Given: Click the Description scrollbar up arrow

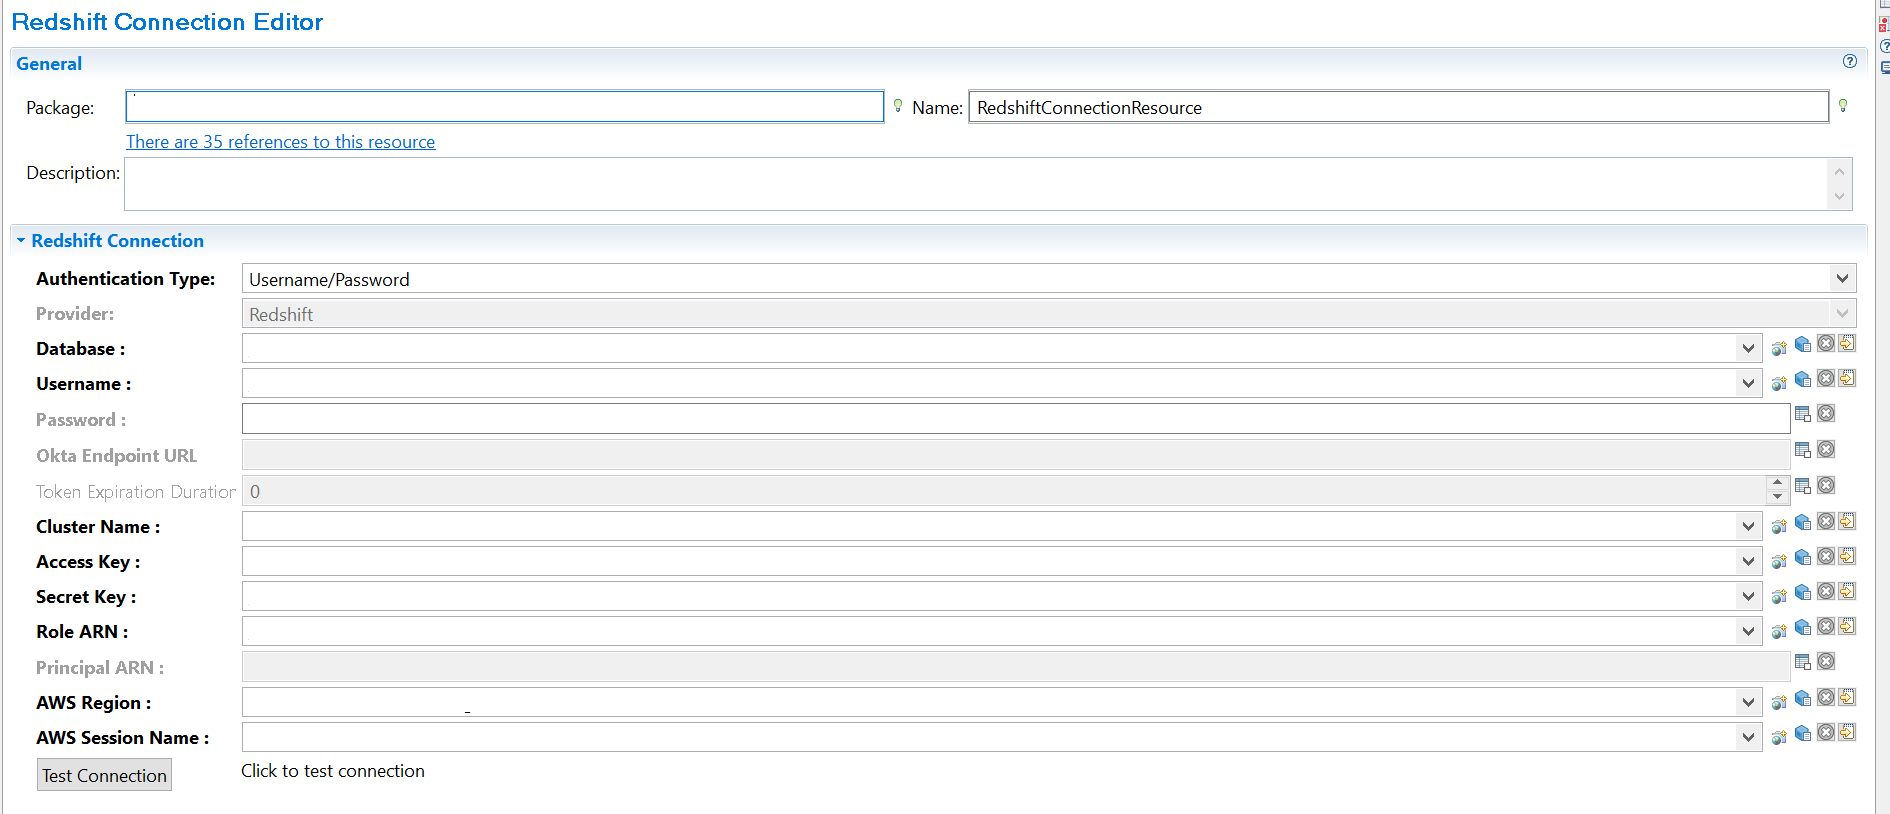Looking at the screenshot, I should (x=1839, y=171).
